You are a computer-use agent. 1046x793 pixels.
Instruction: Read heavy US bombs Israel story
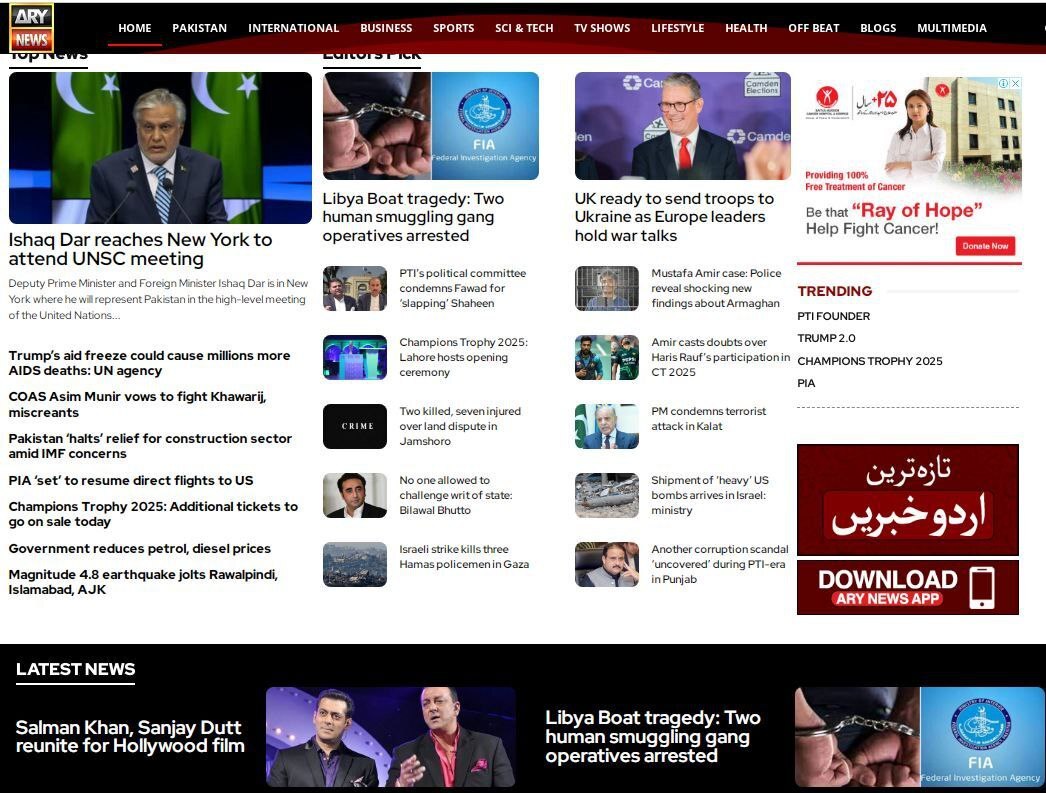point(710,495)
